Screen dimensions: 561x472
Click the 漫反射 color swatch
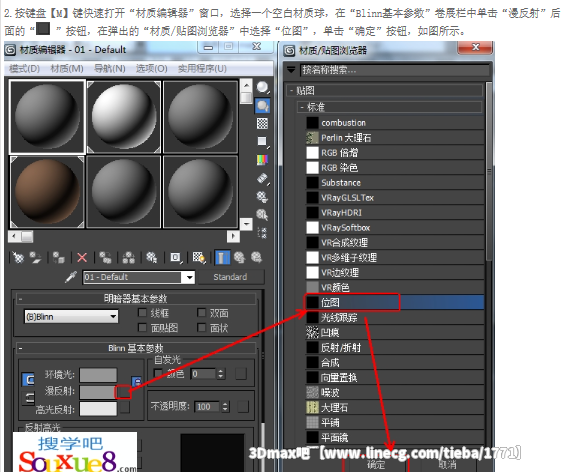point(98,392)
